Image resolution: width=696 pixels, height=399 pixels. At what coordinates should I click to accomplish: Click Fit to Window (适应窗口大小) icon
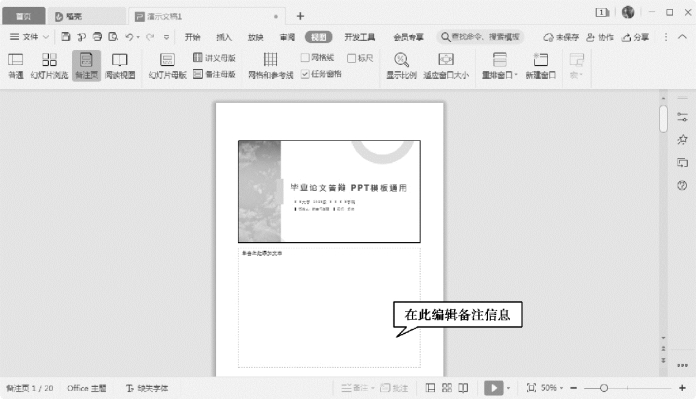pyautogui.click(x=446, y=59)
